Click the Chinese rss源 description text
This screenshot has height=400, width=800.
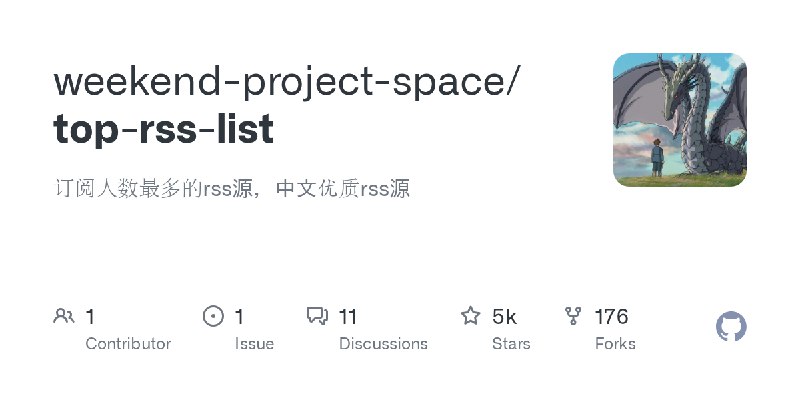point(232,189)
